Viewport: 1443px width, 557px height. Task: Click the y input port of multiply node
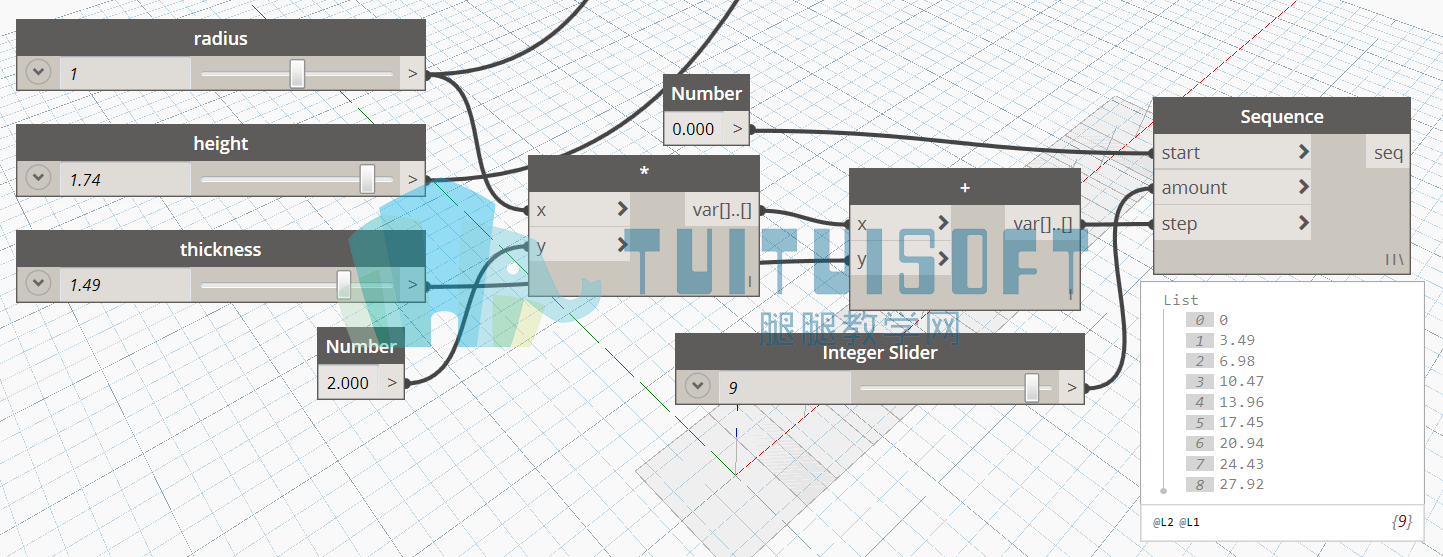(x=580, y=246)
